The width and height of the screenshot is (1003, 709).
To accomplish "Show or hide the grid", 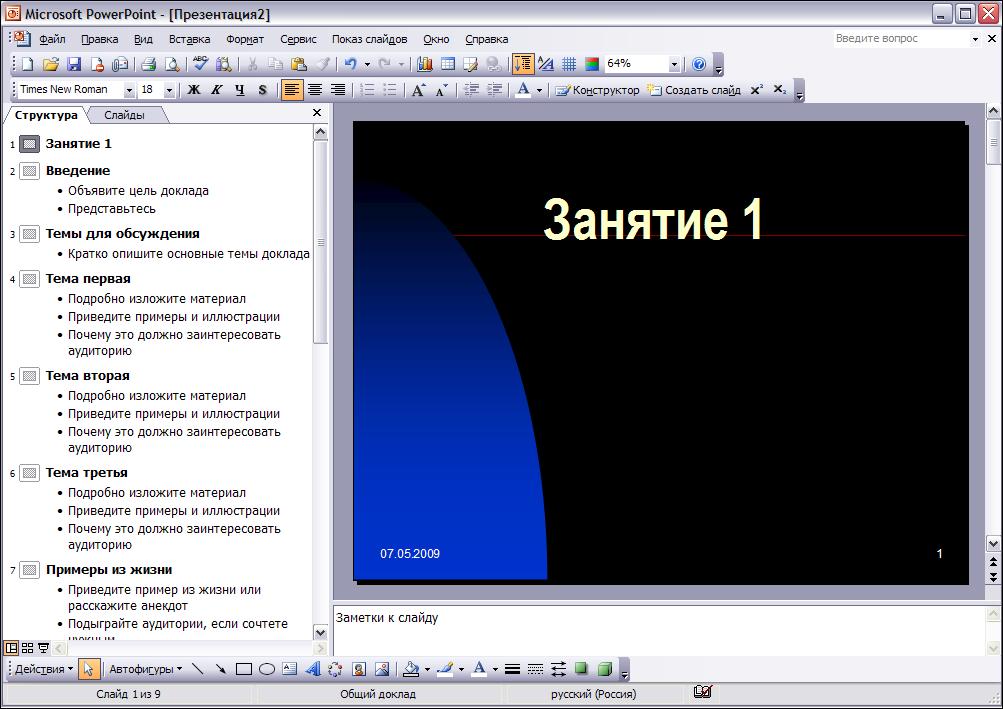I will click(569, 64).
